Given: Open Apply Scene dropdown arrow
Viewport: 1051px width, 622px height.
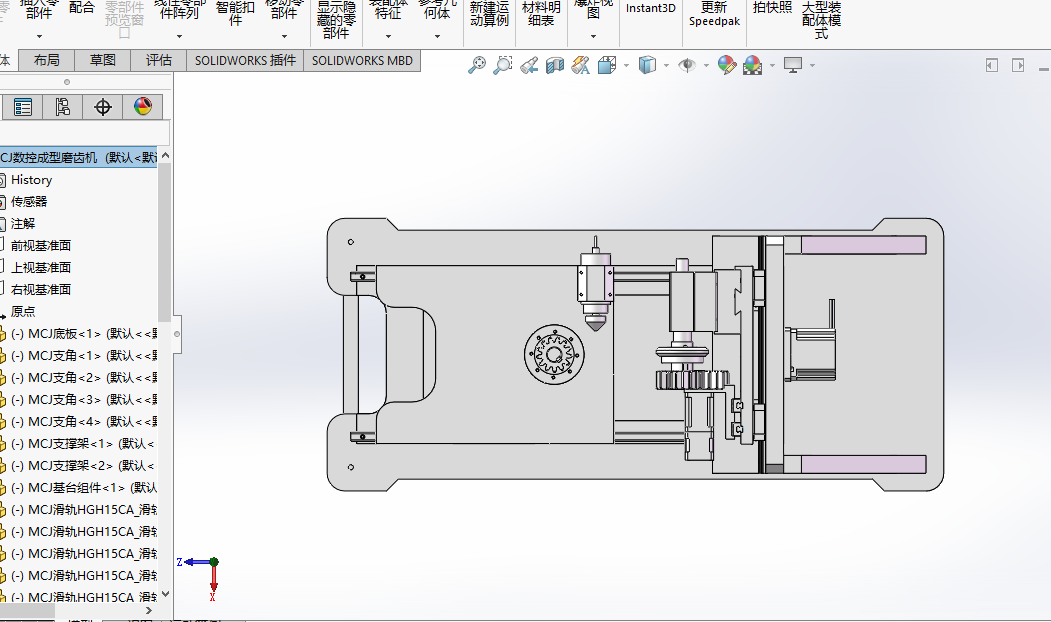Looking at the screenshot, I should click(x=772, y=66).
